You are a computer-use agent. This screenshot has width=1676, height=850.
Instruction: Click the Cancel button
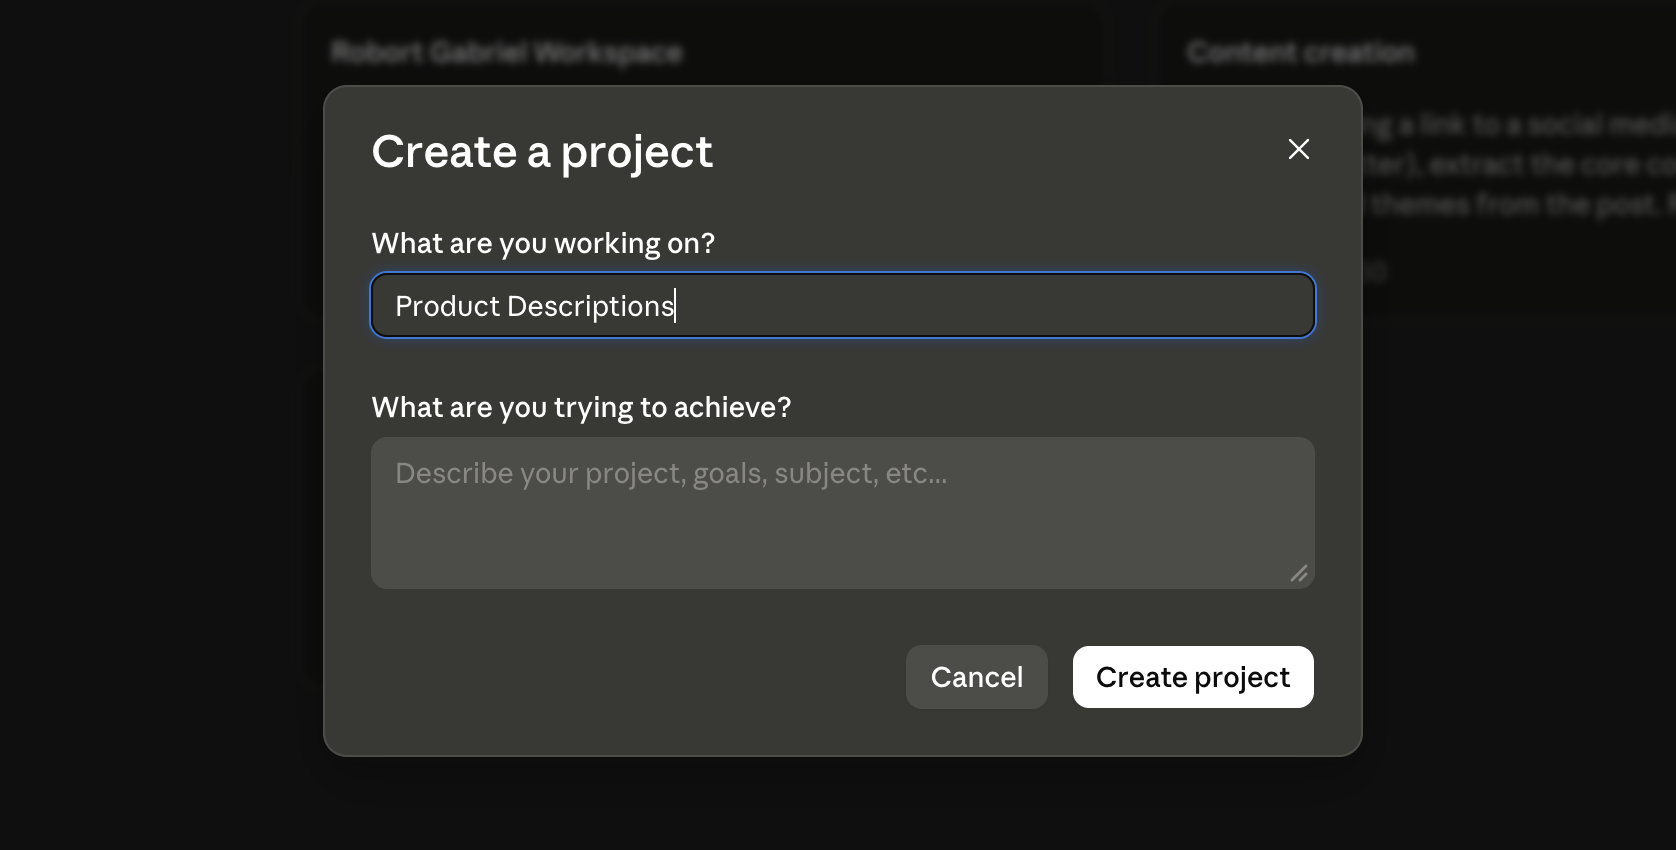point(976,677)
